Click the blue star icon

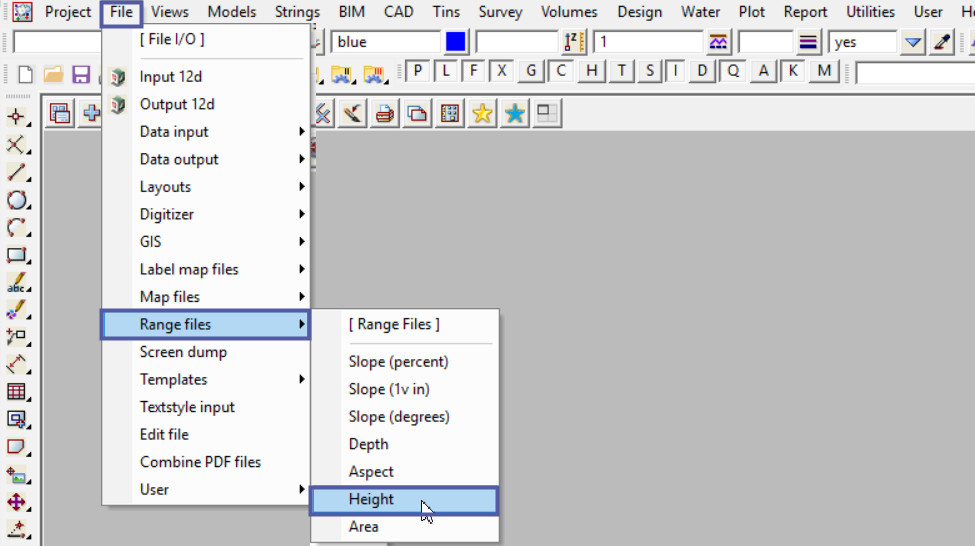click(x=514, y=113)
